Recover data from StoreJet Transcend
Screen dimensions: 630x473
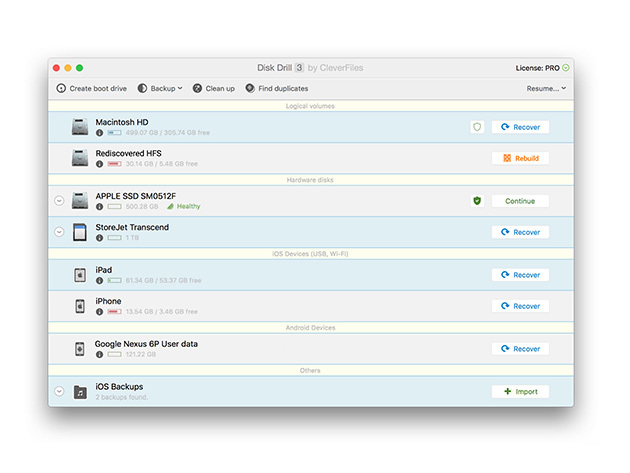[520, 232]
